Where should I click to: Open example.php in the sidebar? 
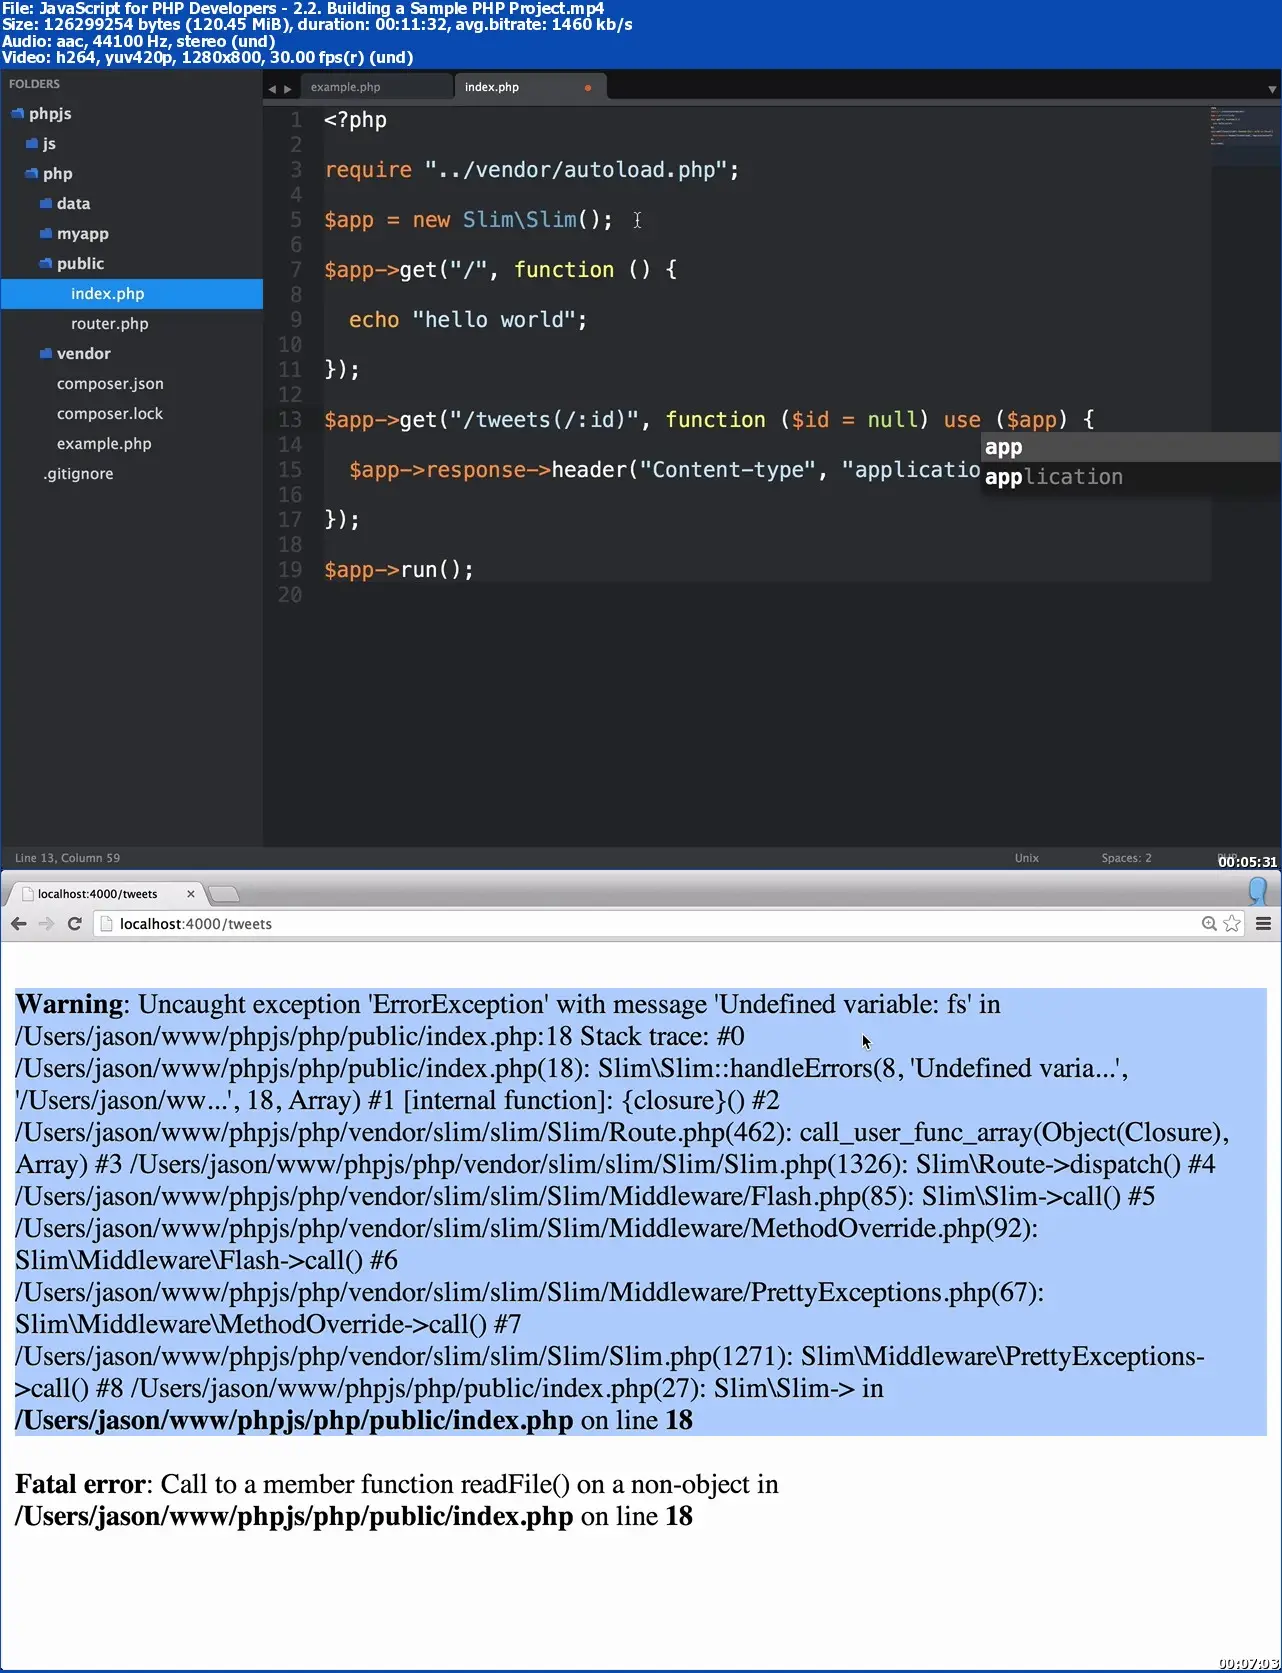104,444
